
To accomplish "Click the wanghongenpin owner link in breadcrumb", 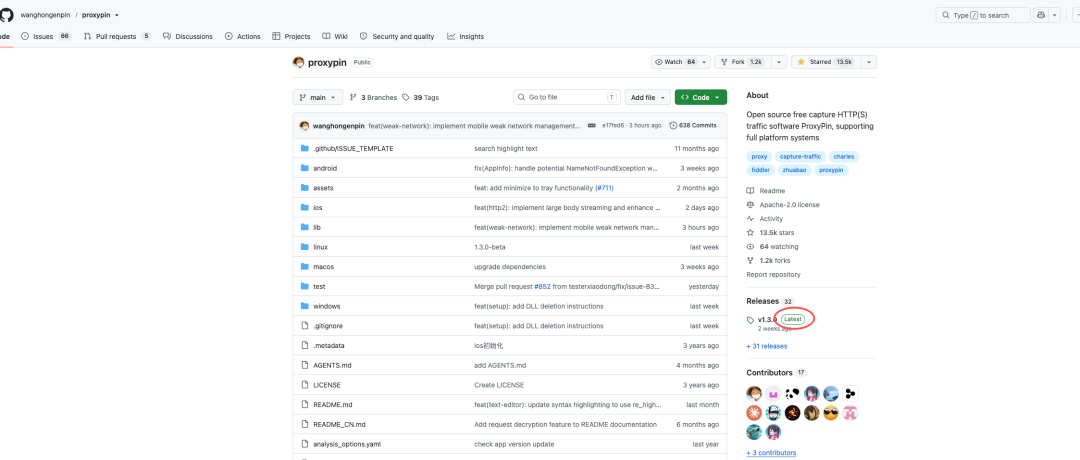I will point(45,15).
